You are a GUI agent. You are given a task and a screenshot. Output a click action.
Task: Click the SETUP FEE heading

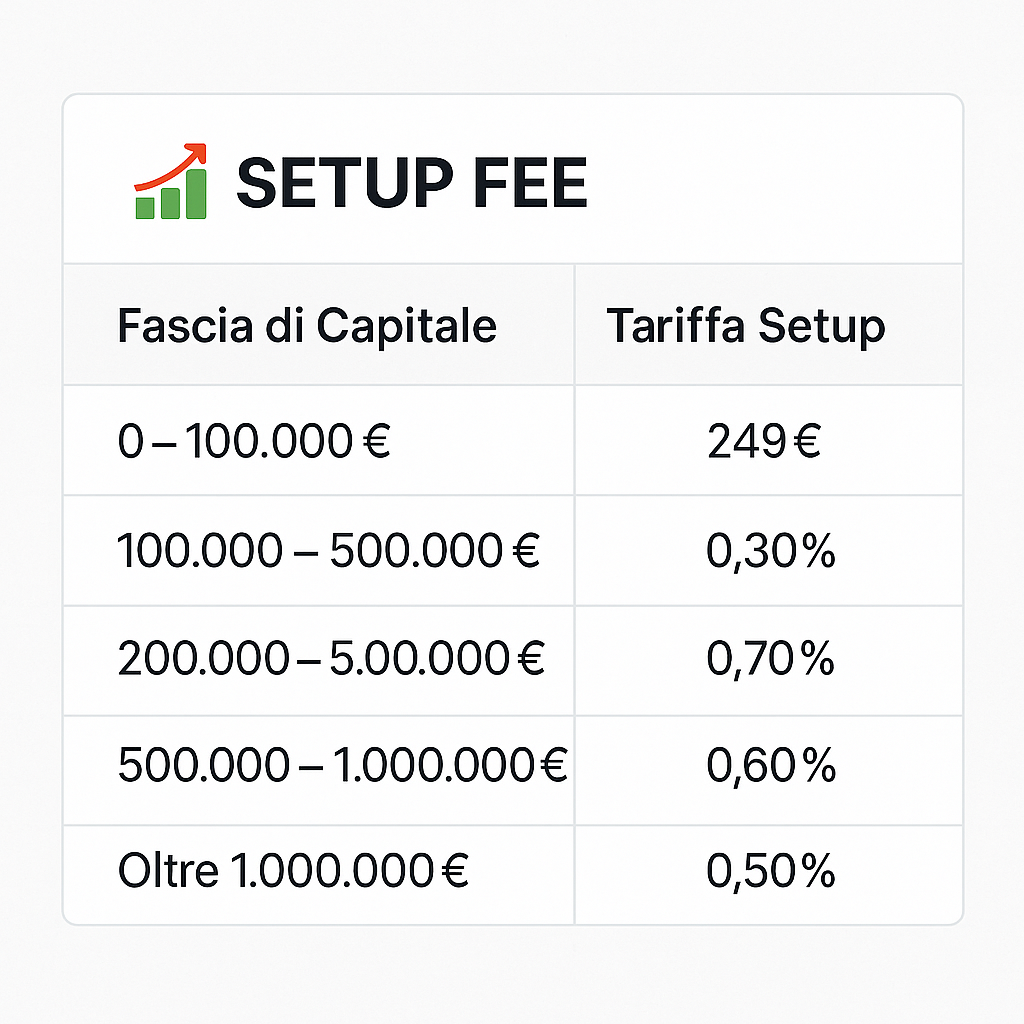tap(411, 183)
